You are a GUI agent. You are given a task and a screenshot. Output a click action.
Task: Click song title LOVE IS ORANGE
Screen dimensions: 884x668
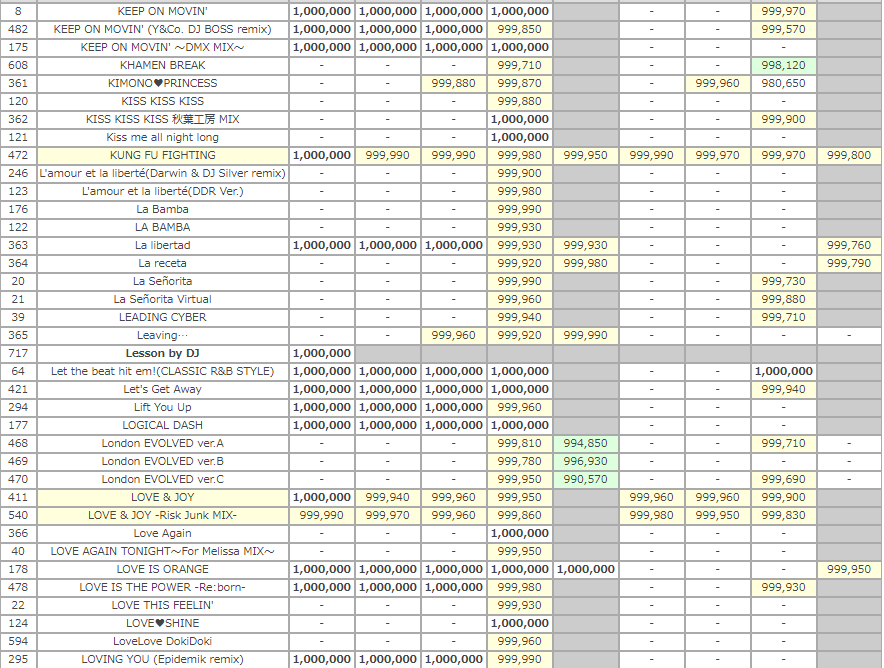pyautogui.click(x=162, y=569)
